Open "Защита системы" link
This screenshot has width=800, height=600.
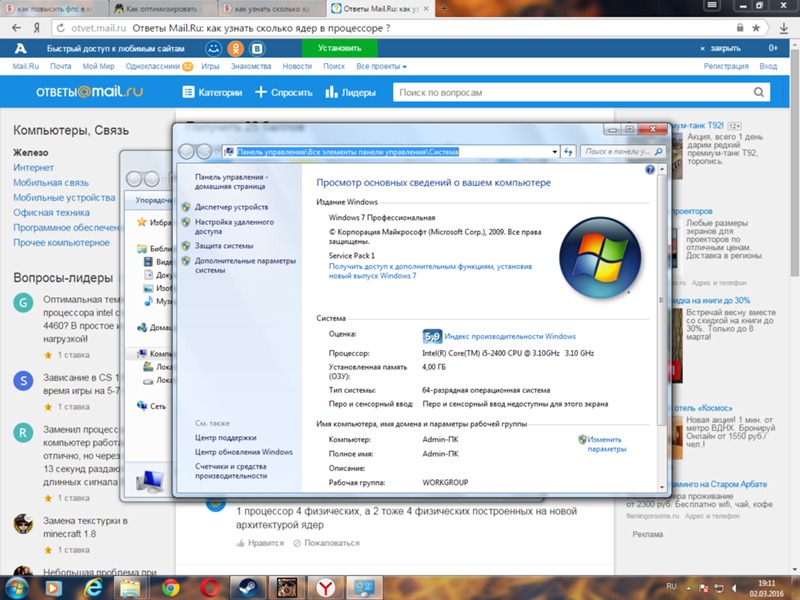tap(224, 246)
